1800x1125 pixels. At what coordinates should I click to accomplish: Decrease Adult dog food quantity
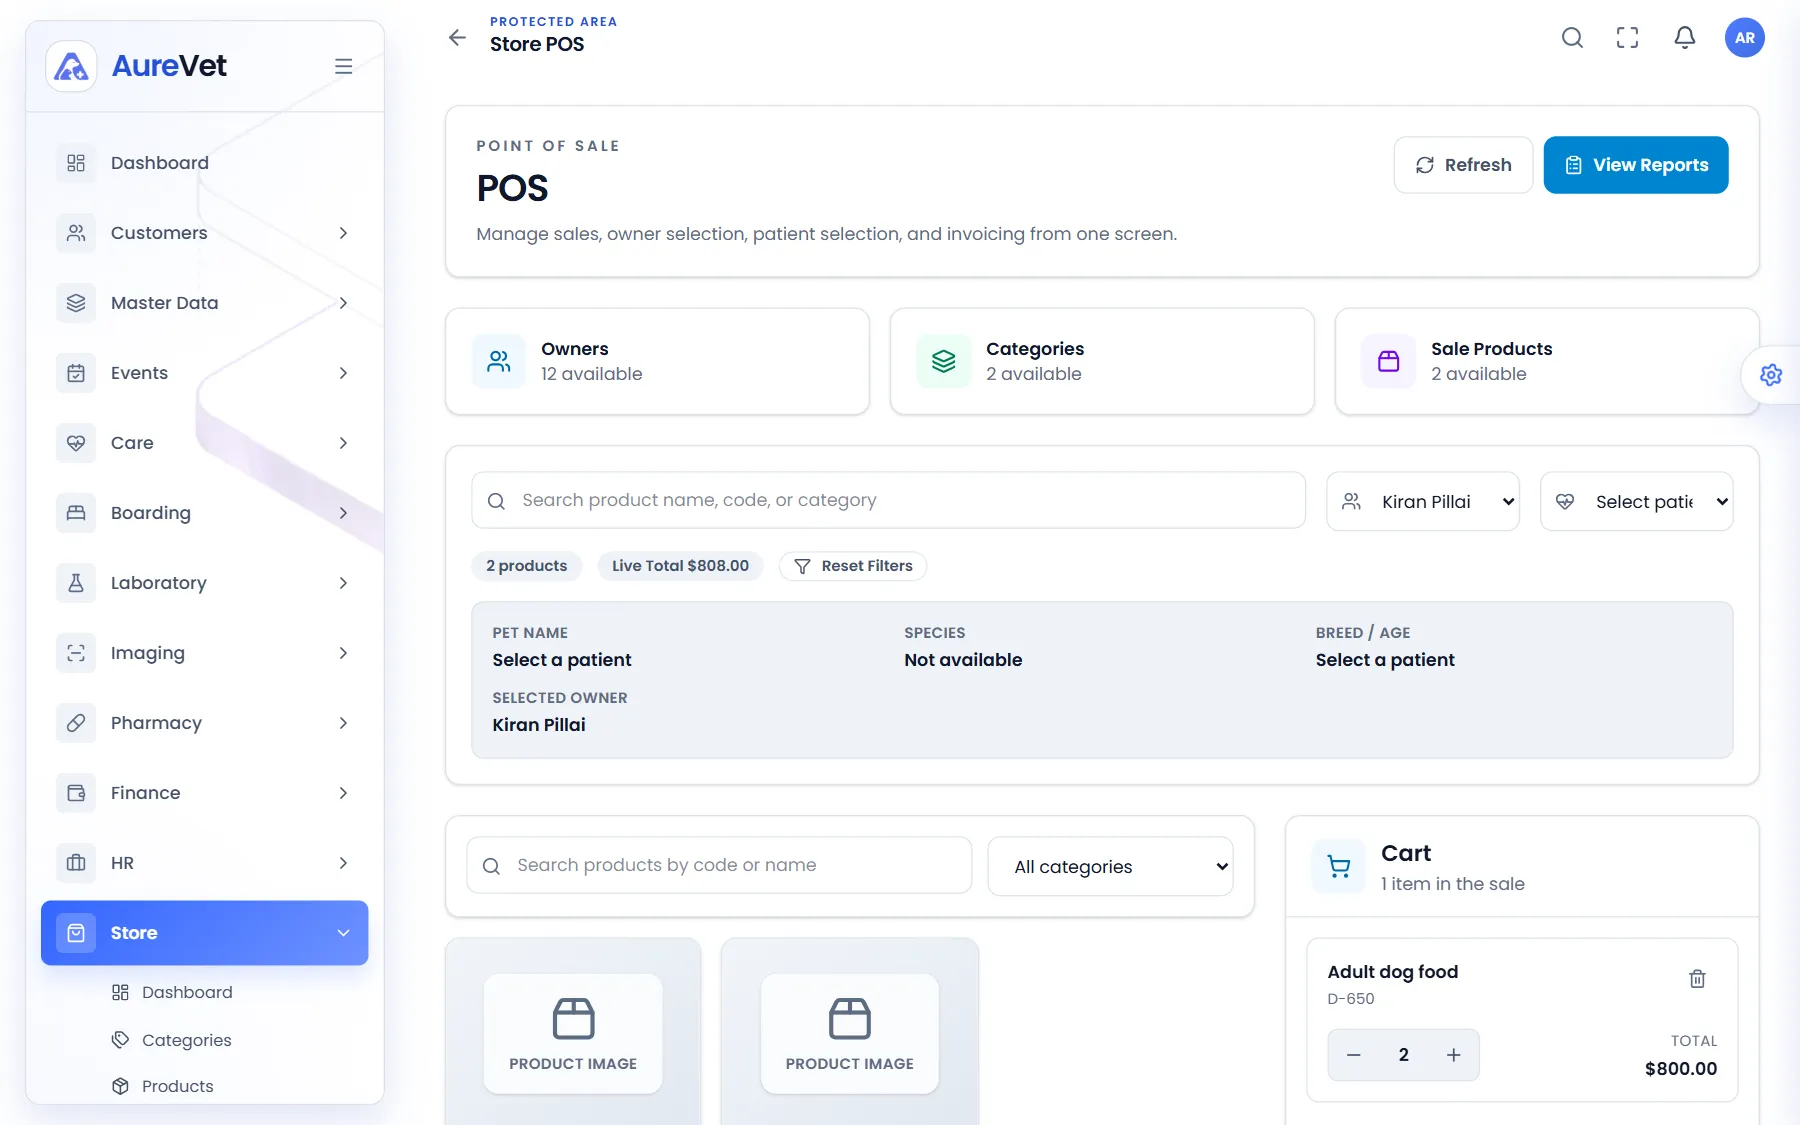[1354, 1055]
